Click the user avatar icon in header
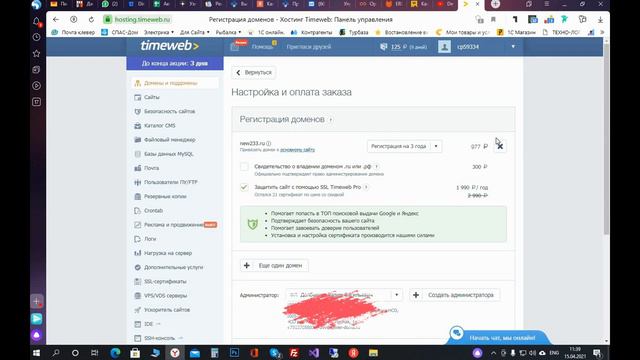640x360 pixels. point(444,47)
